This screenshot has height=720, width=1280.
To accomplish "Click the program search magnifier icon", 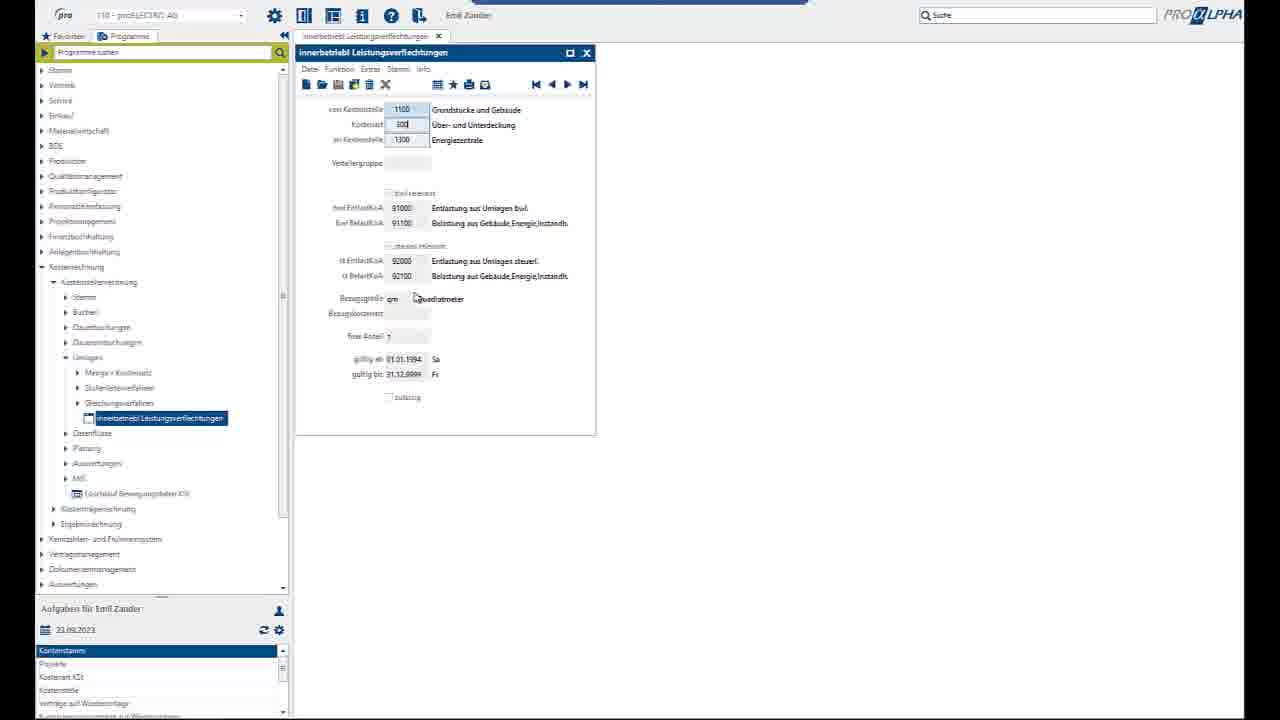I will [280, 52].
